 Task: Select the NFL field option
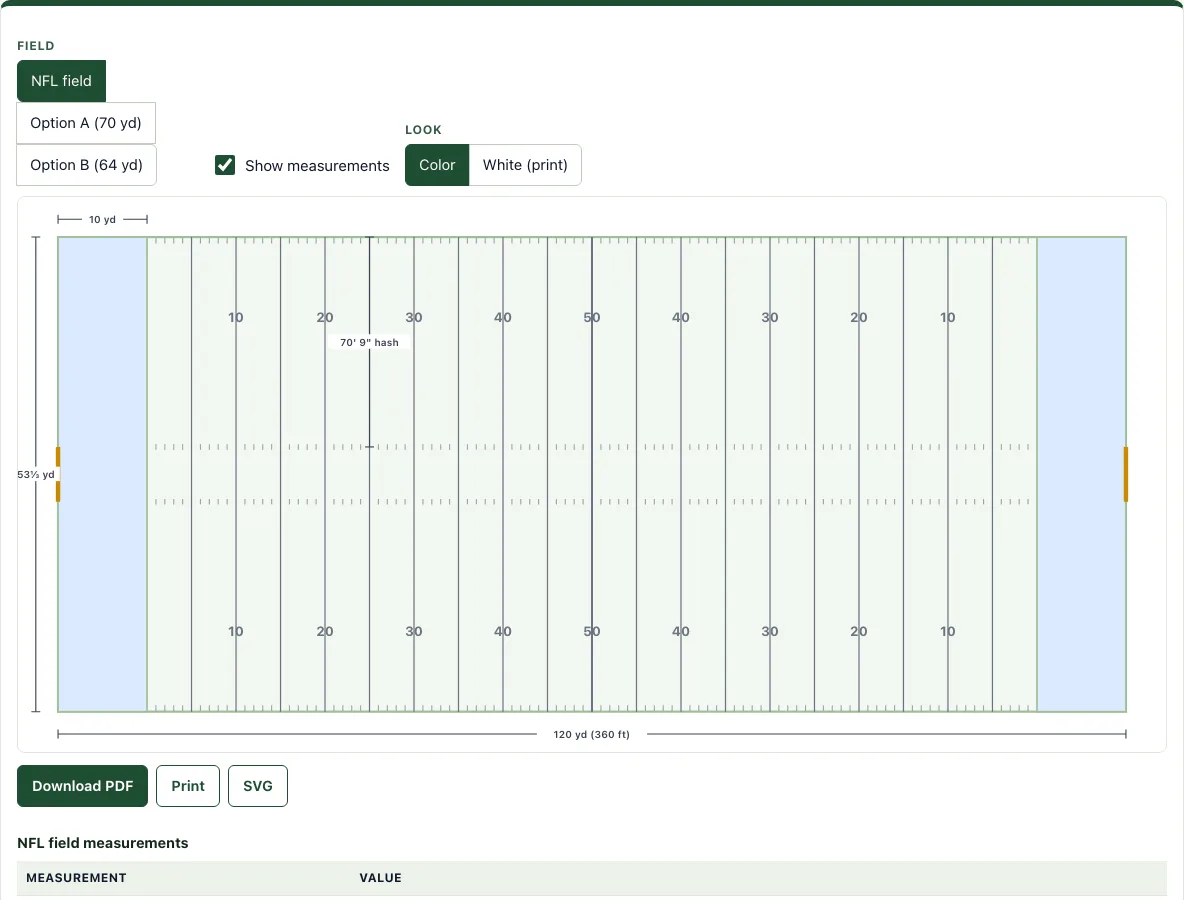61,81
